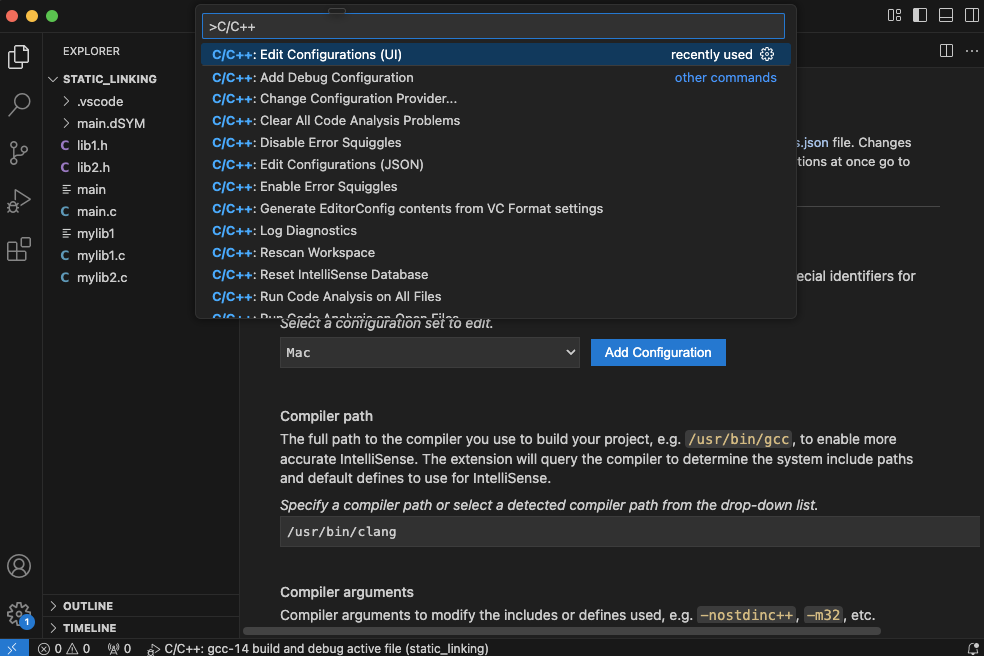Open lib2.h in the explorer

(x=94, y=168)
